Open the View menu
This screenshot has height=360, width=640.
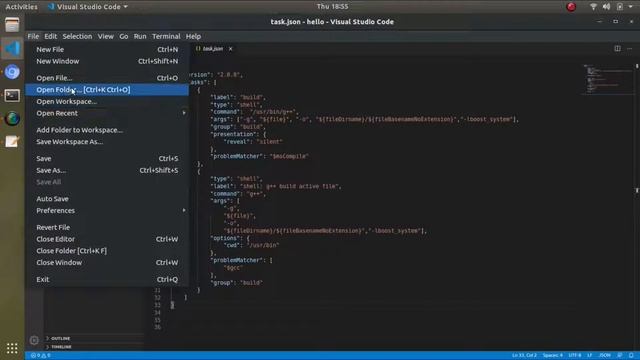pos(105,36)
